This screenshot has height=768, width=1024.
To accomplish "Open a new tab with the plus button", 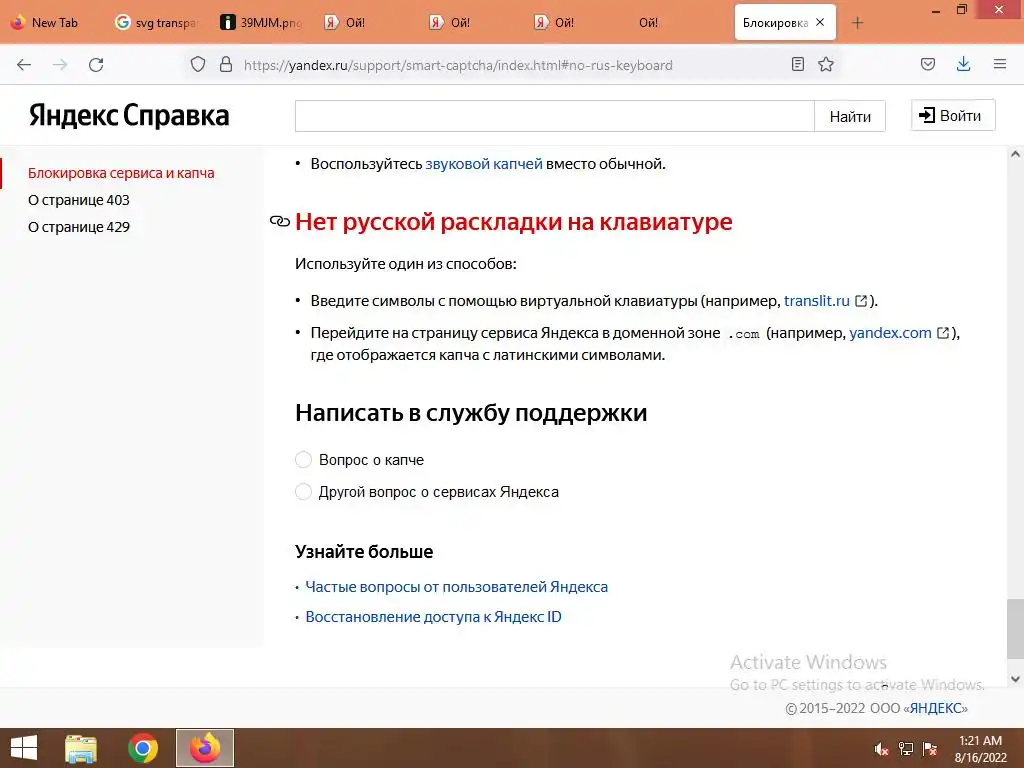I will (857, 23).
